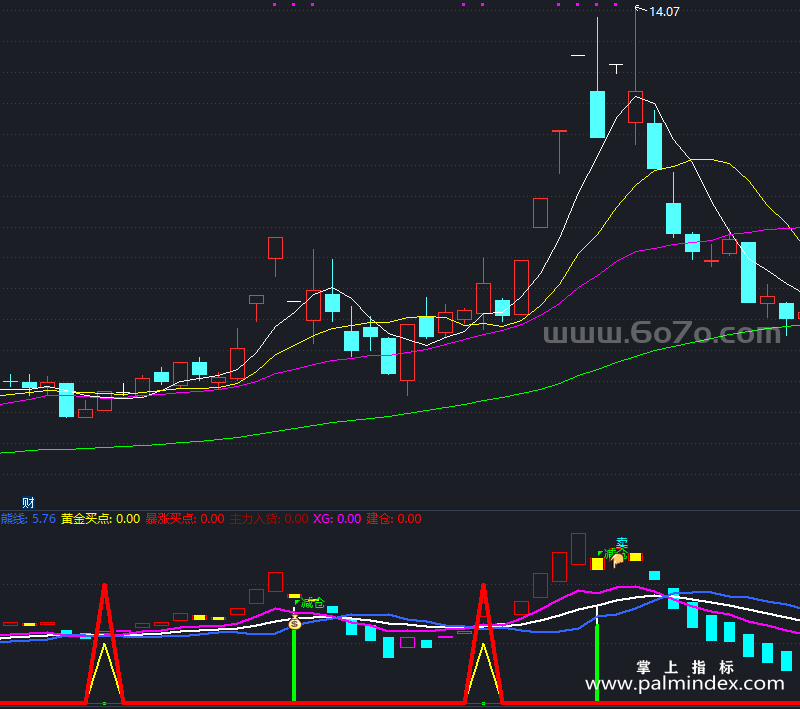Viewport: 800px width, 709px height.
Task: Click the money bag signal icon
Action: 294,622
